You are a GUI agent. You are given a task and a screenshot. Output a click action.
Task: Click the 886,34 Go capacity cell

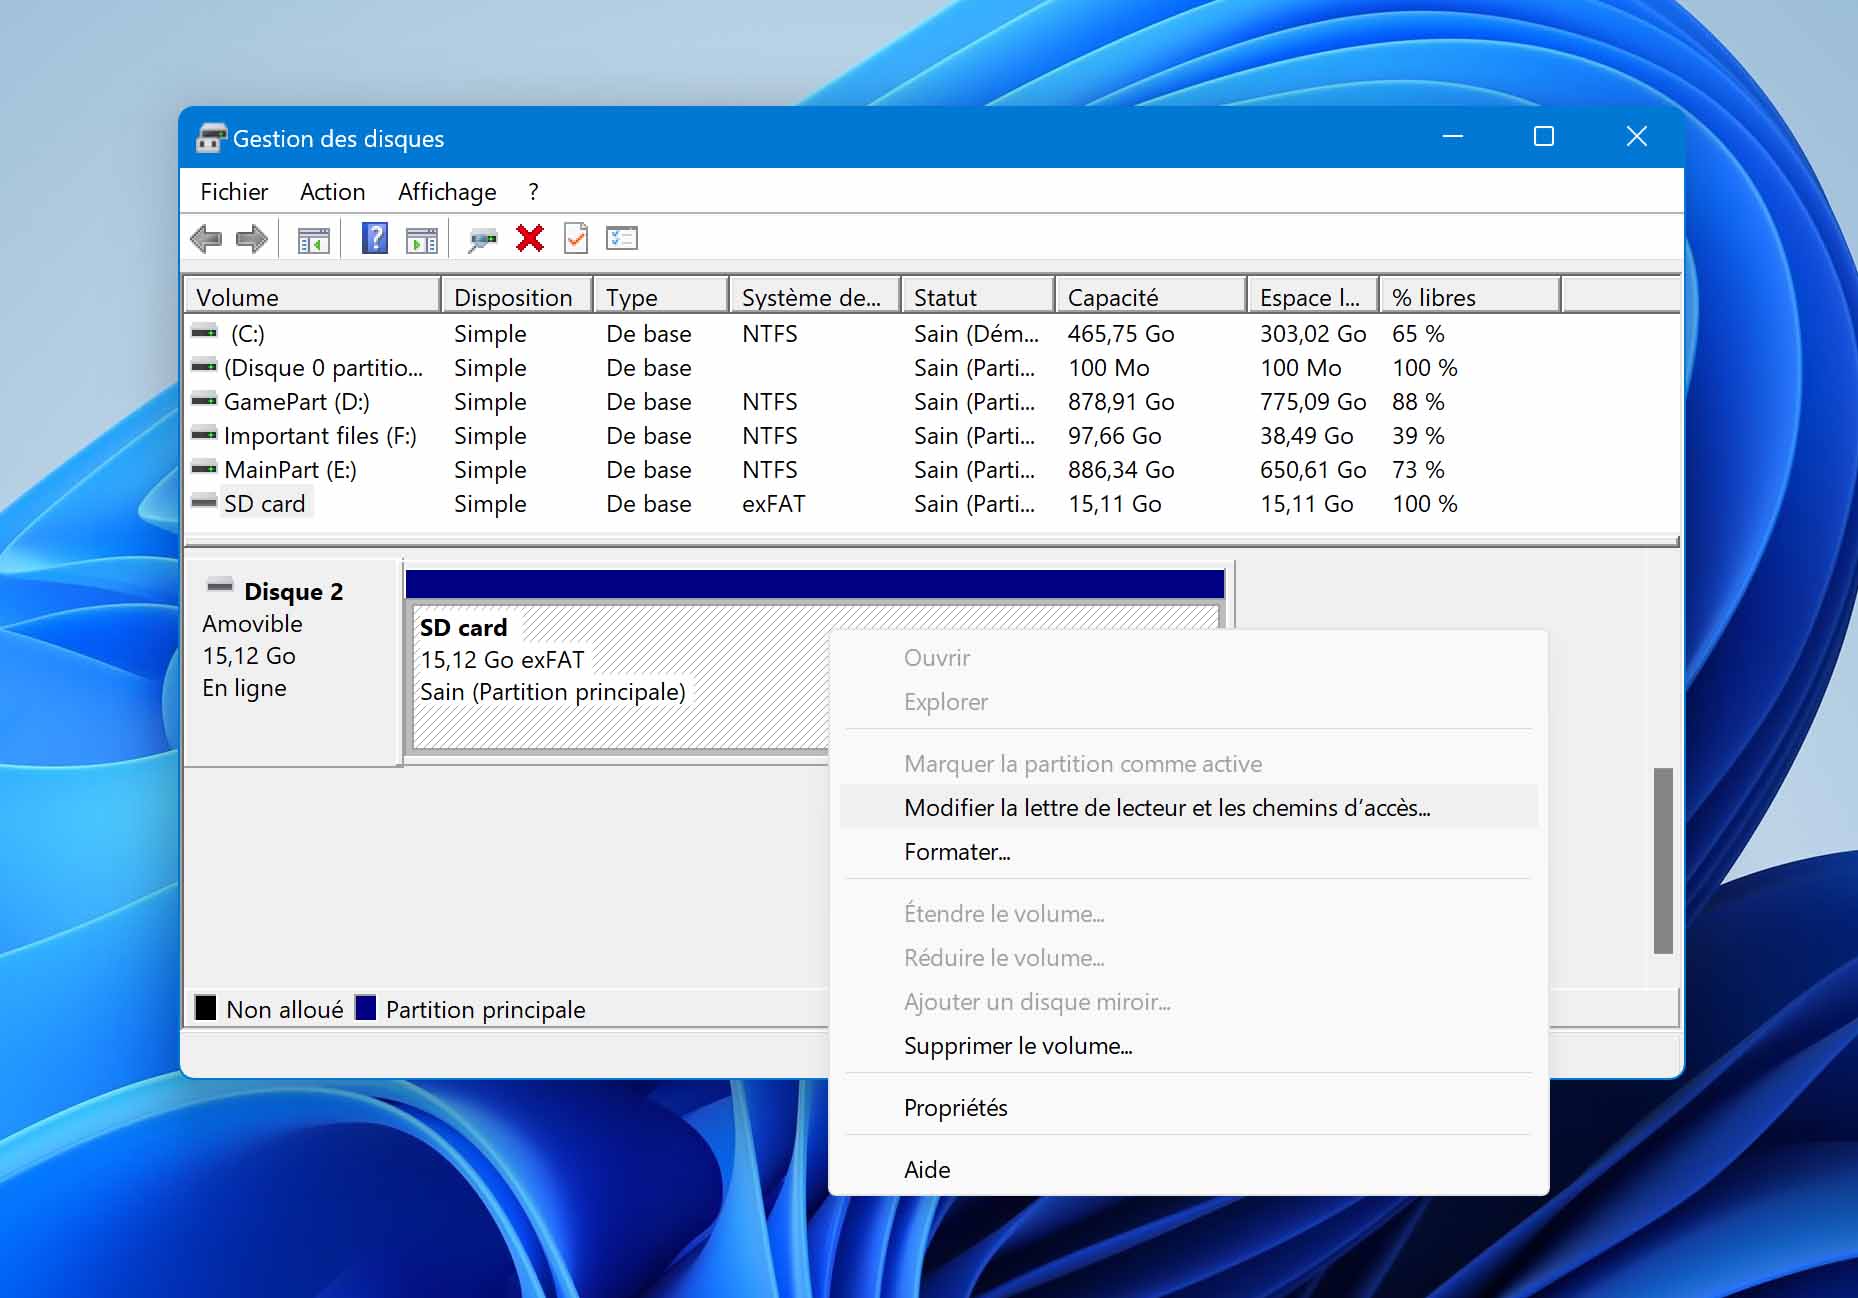[x=1121, y=469]
